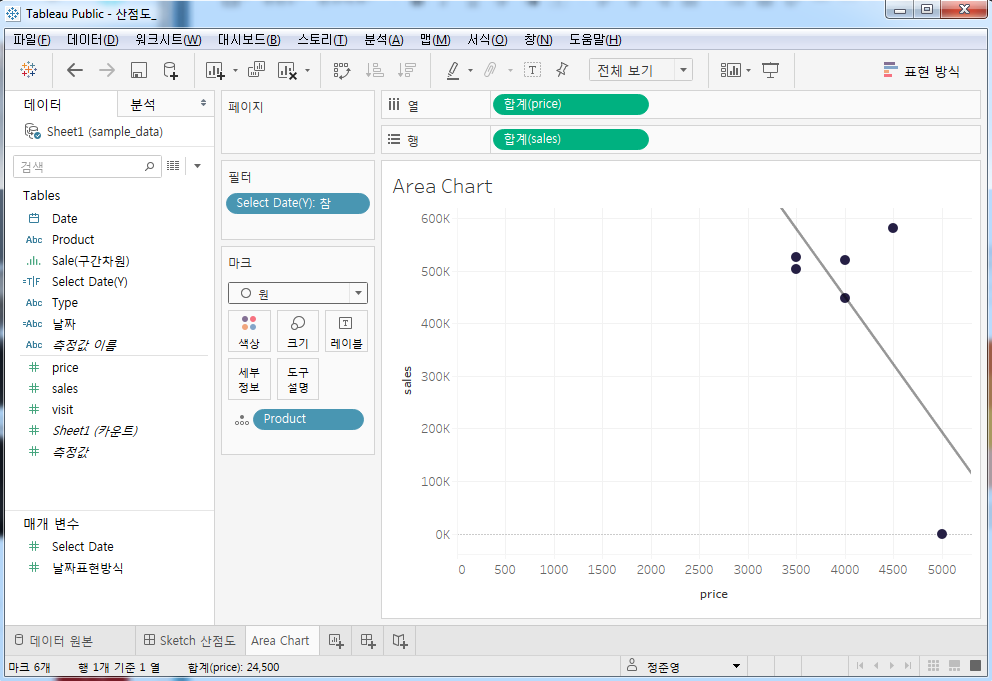Click the 크기 size mark card button
This screenshot has width=992, height=681.
[x=298, y=331]
